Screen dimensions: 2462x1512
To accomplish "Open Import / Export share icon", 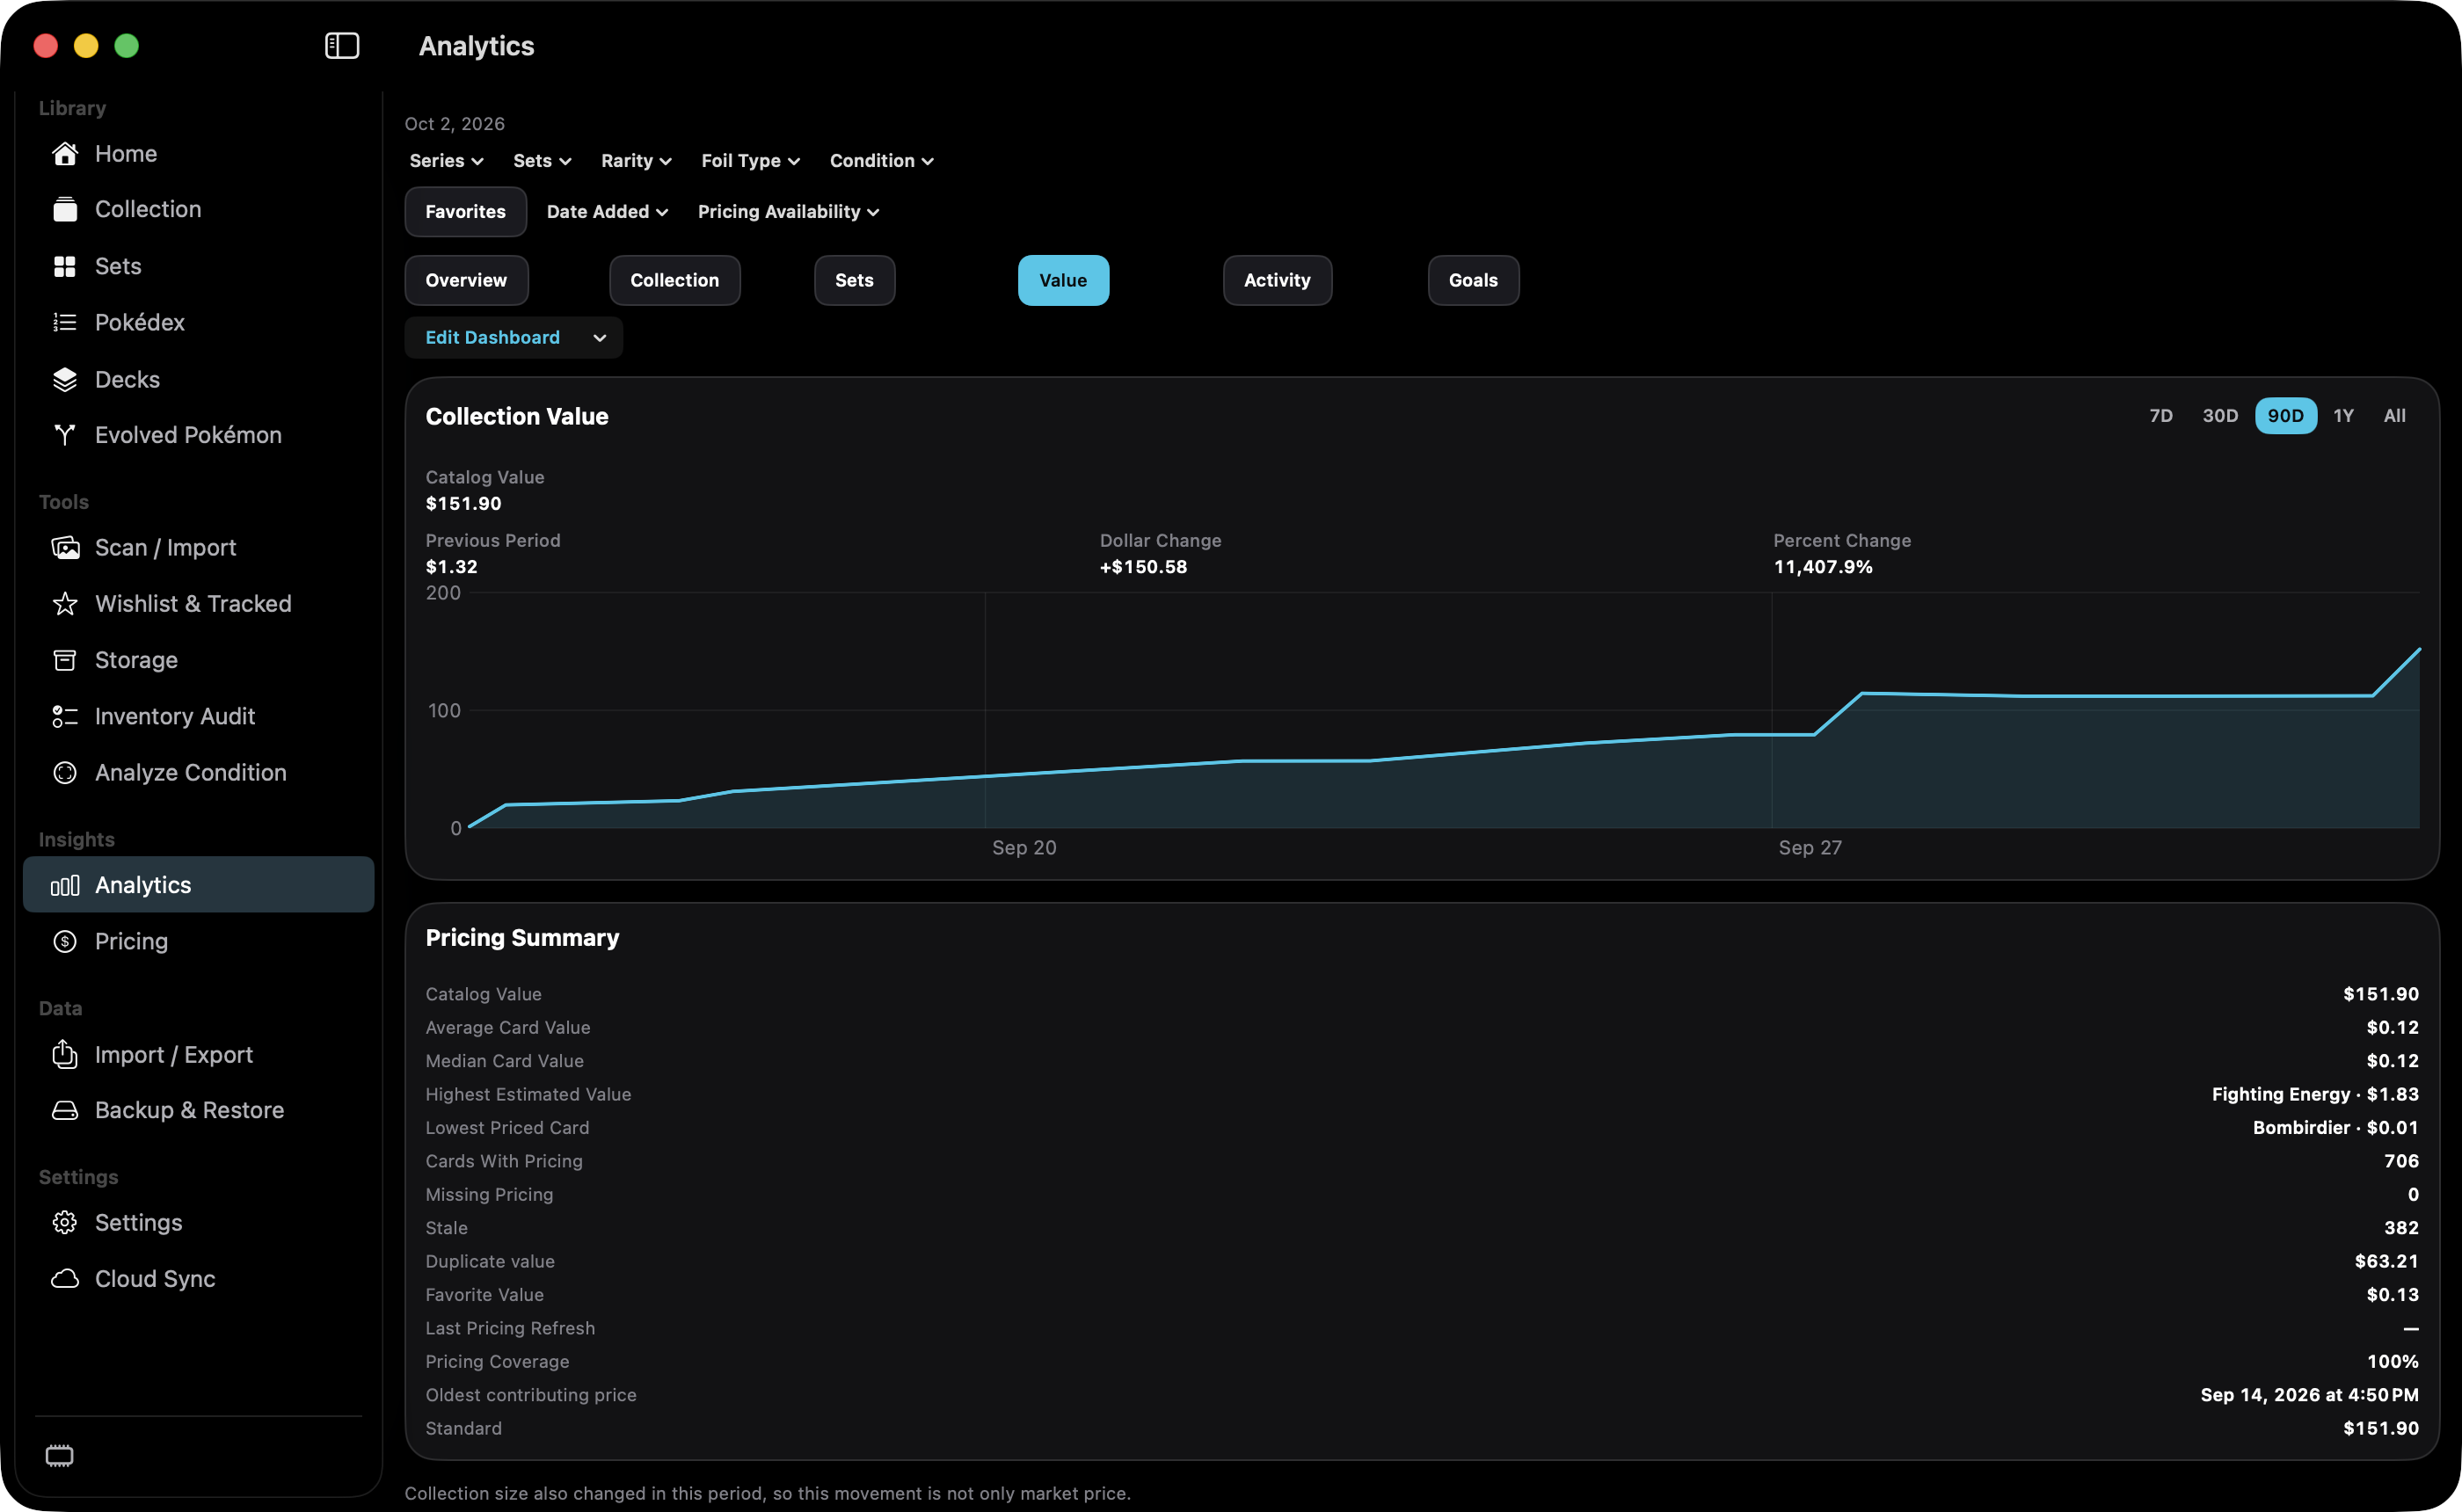I will pos(65,1054).
